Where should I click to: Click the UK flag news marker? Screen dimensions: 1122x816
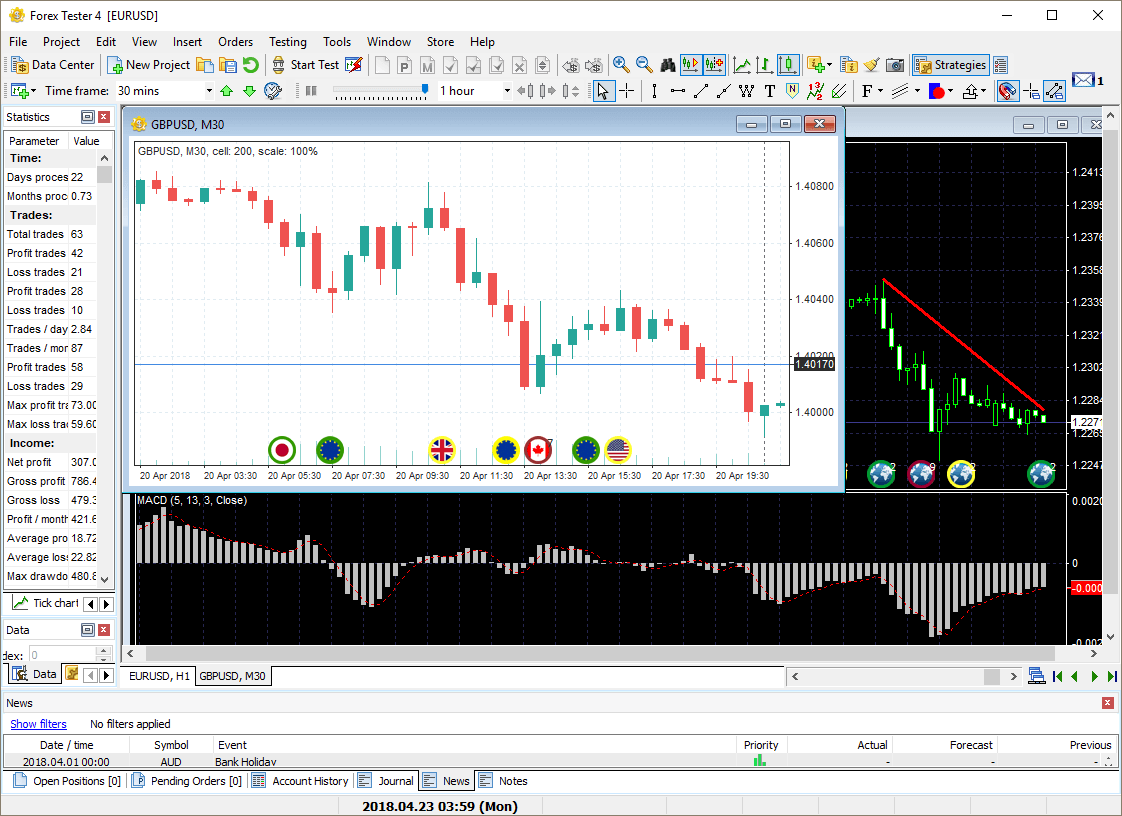coord(442,450)
